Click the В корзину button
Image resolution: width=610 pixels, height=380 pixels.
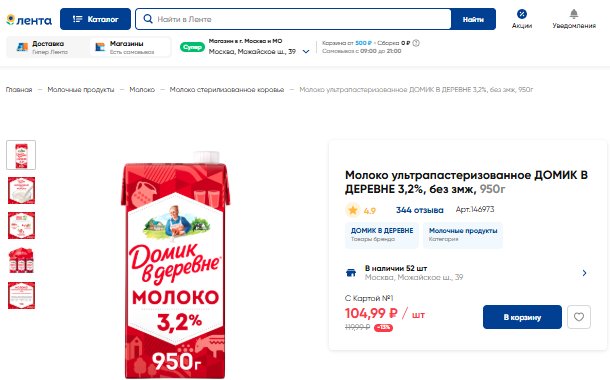(522, 317)
